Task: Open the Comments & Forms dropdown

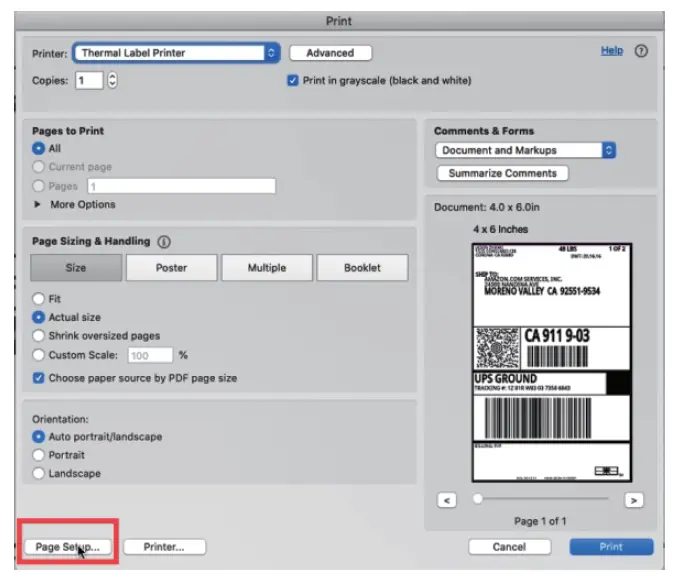Action: (525, 150)
